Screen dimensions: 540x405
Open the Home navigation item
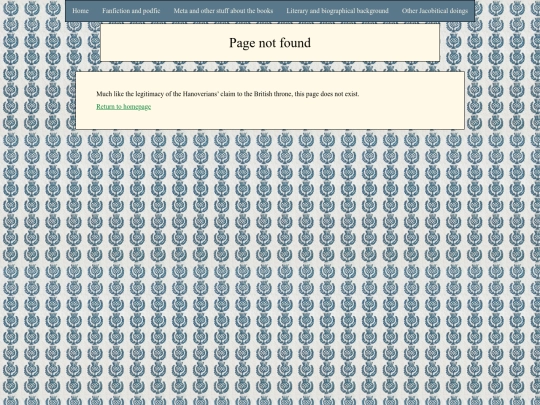coord(80,11)
